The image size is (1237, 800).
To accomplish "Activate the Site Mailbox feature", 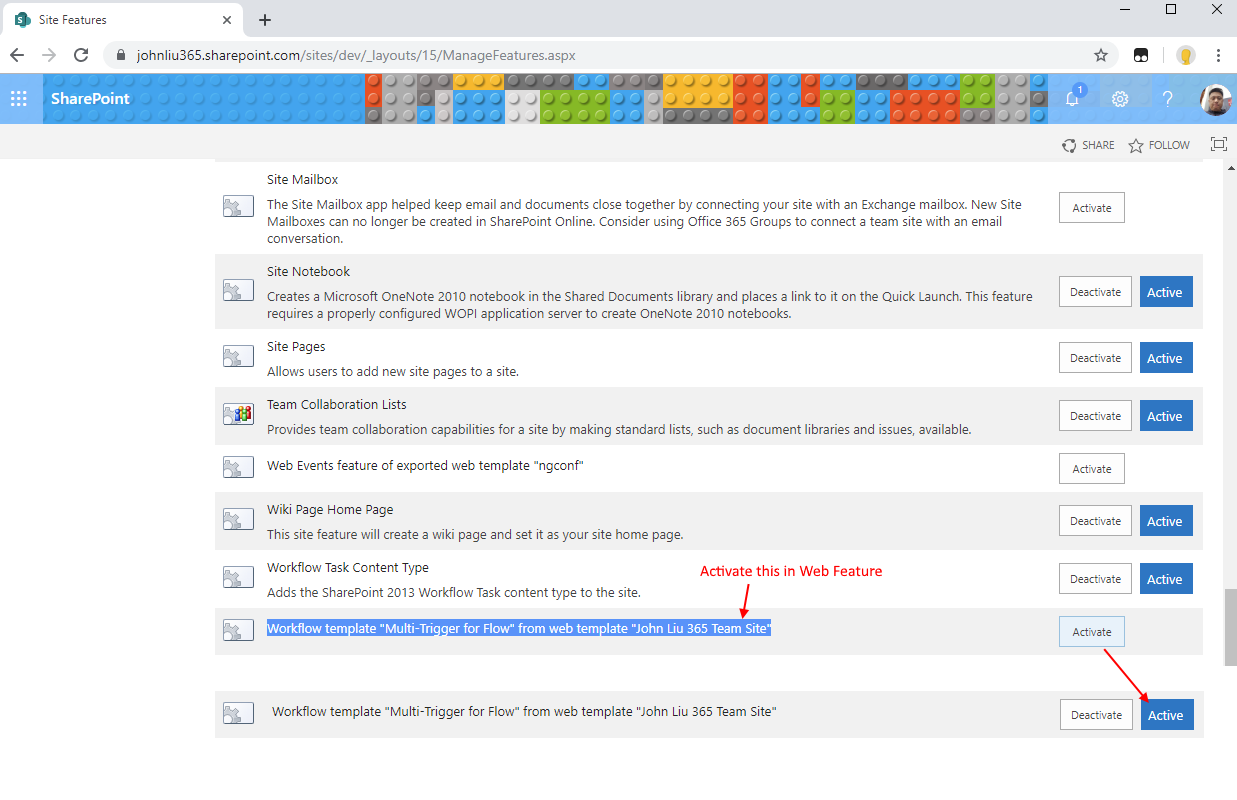I will [1091, 208].
